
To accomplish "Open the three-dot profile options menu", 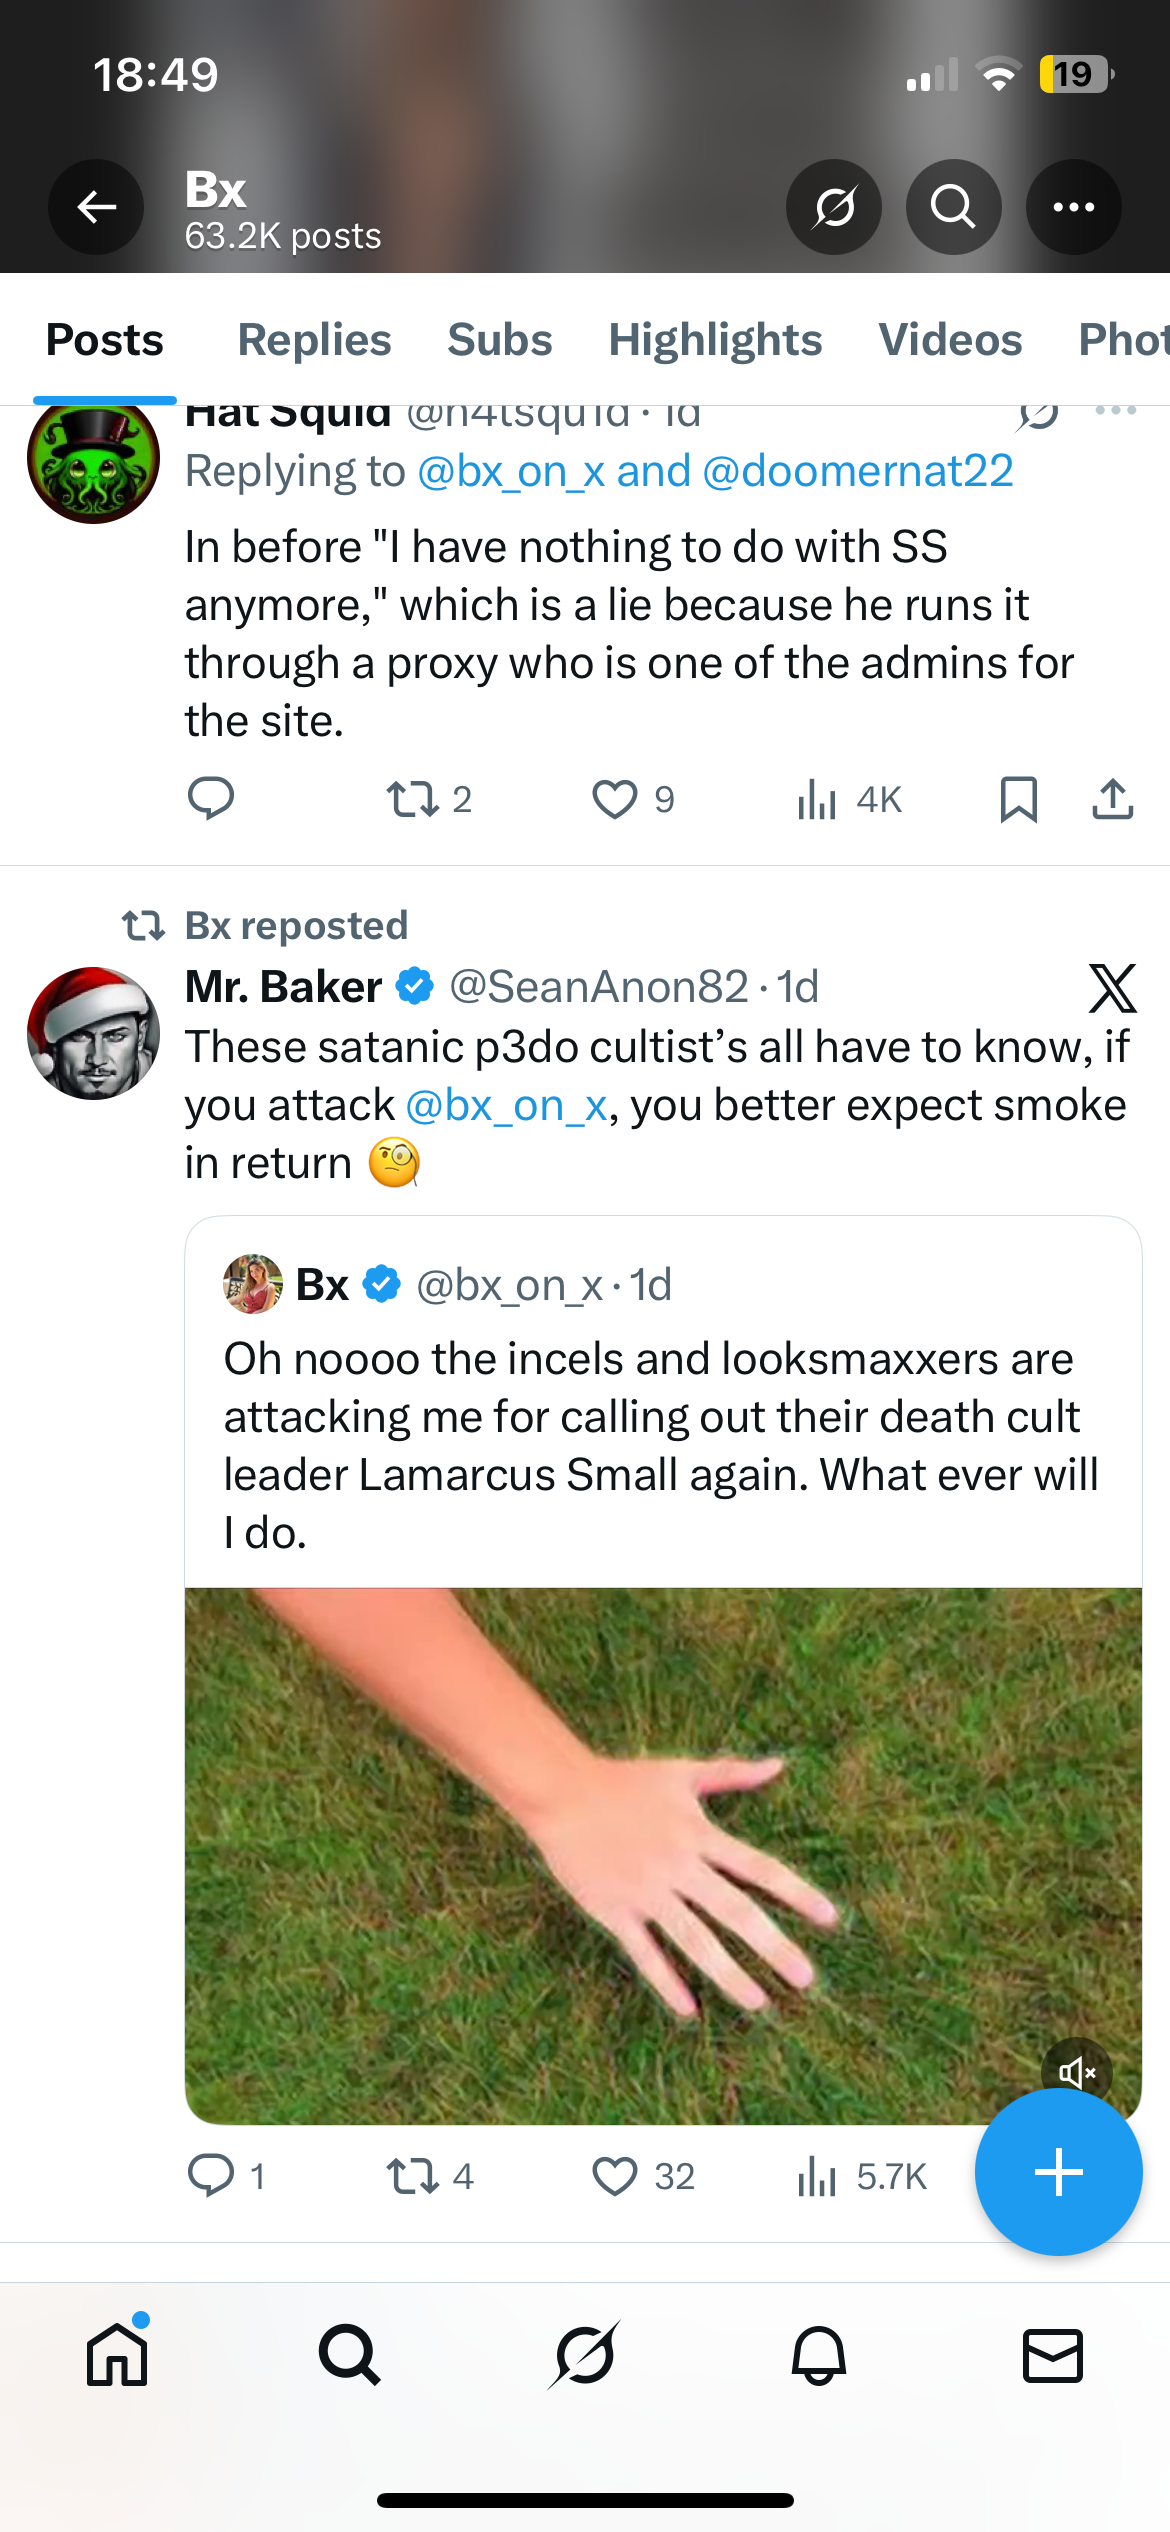I will [x=1073, y=207].
